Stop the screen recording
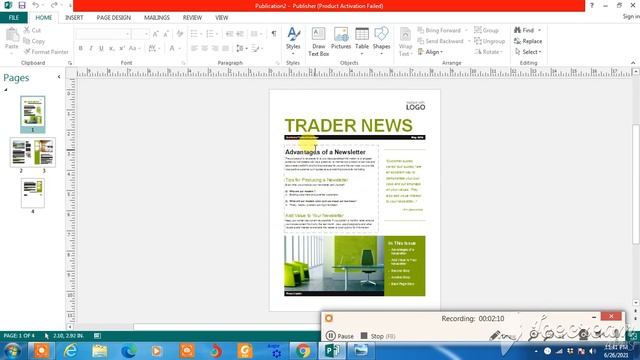The image size is (640, 360). (x=378, y=336)
